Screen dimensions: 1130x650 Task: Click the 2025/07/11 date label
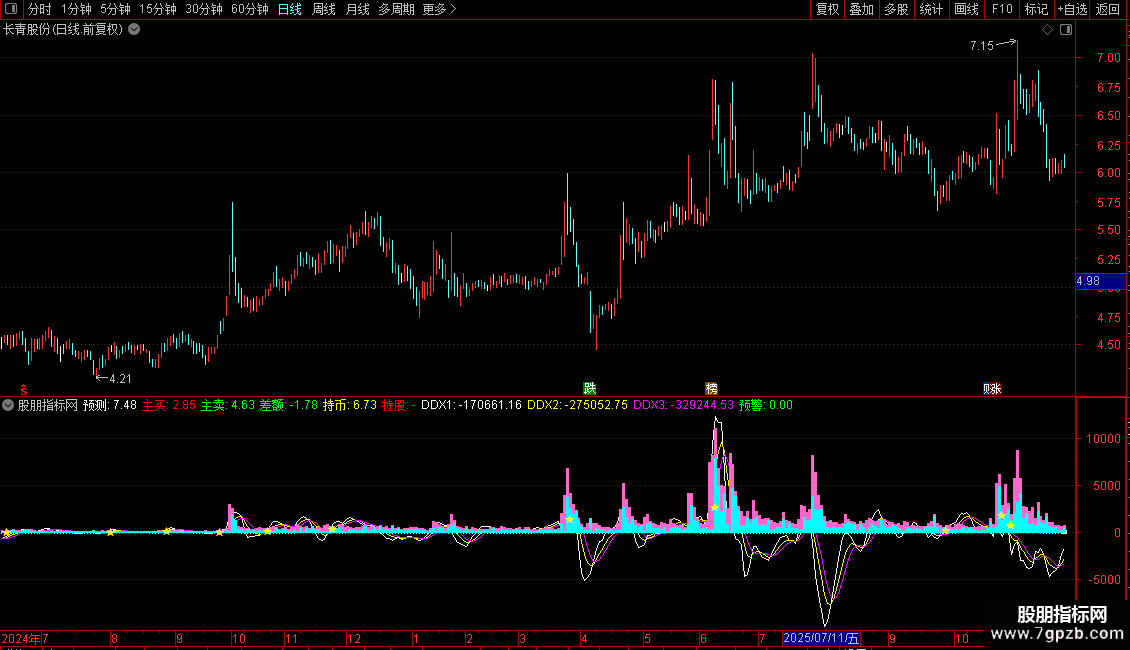(x=821, y=638)
